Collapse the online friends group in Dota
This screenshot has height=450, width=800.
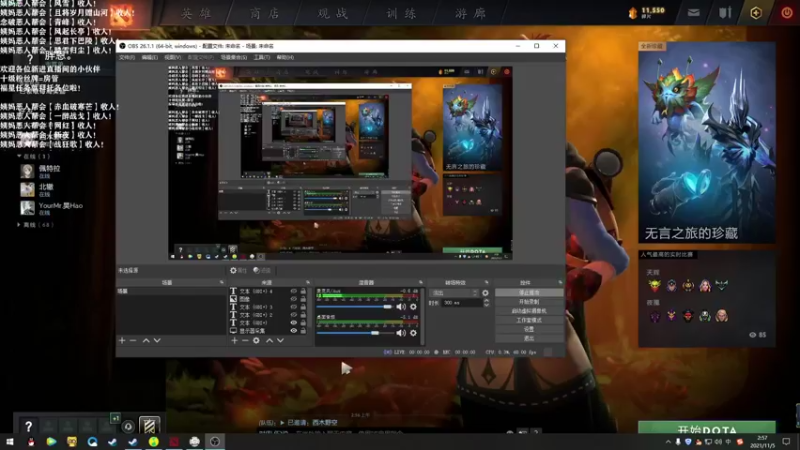[x=19, y=156]
